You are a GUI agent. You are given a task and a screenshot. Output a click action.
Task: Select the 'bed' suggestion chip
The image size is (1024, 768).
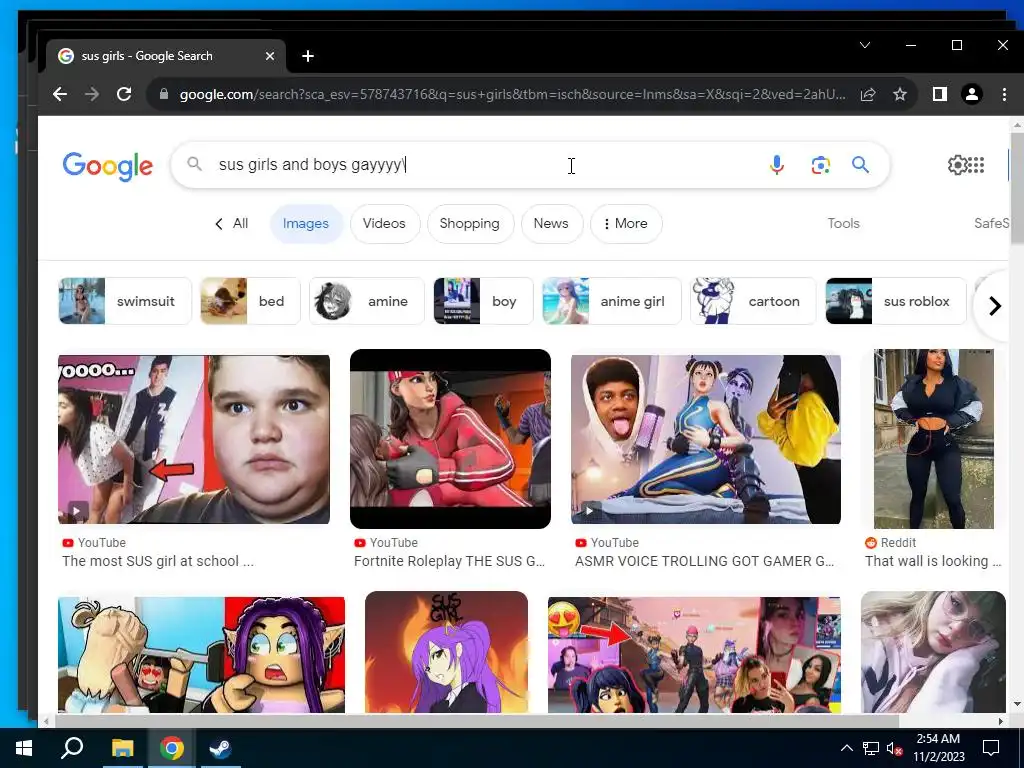click(x=250, y=301)
